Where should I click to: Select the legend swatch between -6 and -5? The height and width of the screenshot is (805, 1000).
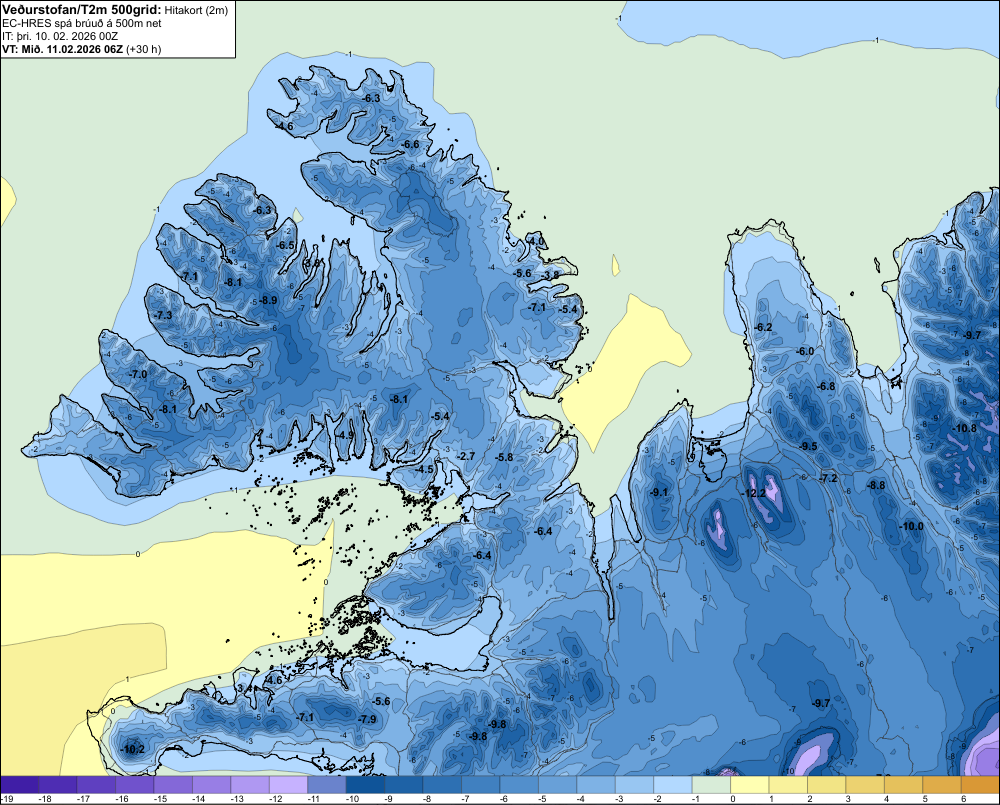click(519, 785)
